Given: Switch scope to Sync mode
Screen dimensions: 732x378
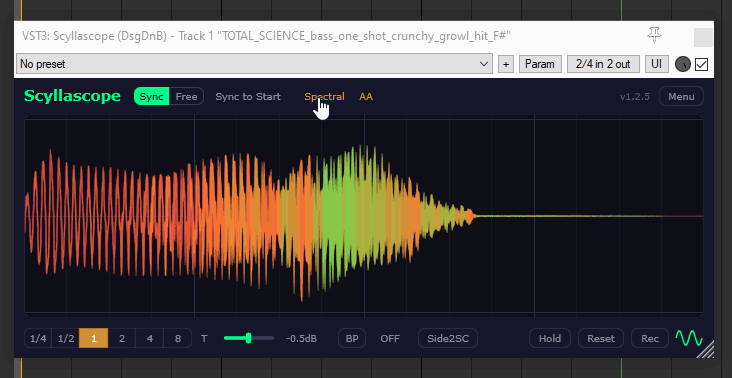Looking at the screenshot, I should pos(152,97).
